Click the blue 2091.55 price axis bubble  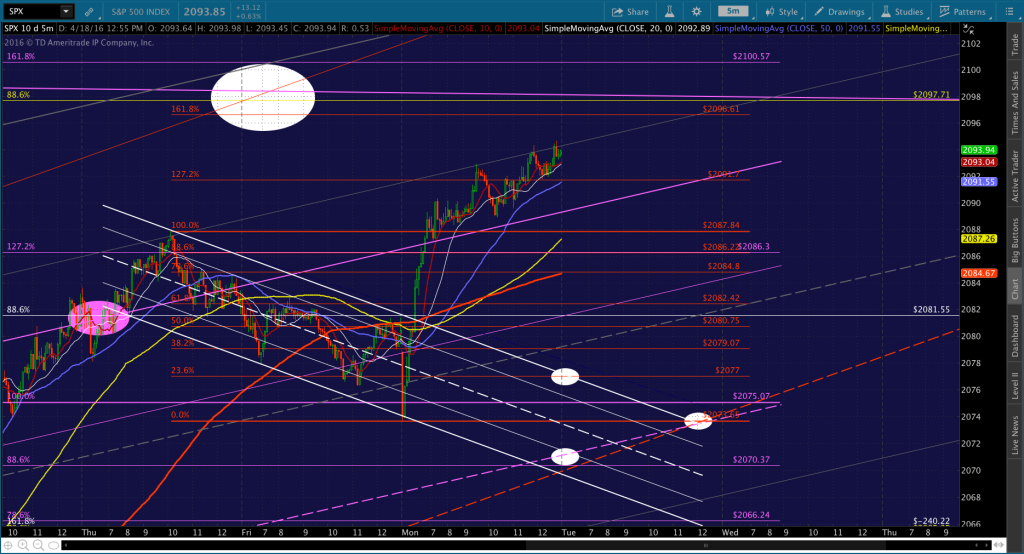tap(979, 182)
